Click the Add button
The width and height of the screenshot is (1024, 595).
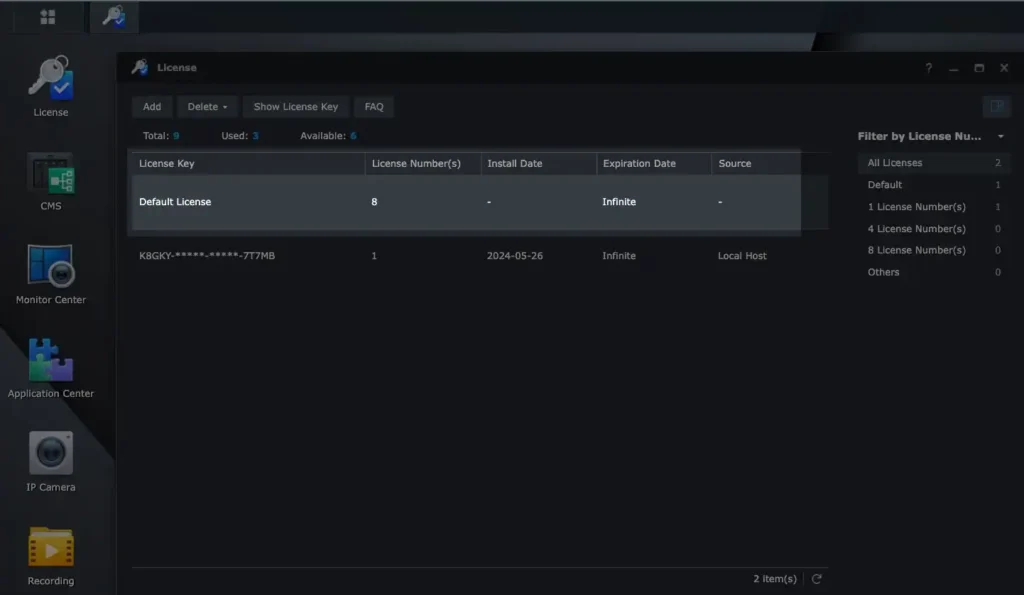[x=152, y=106]
